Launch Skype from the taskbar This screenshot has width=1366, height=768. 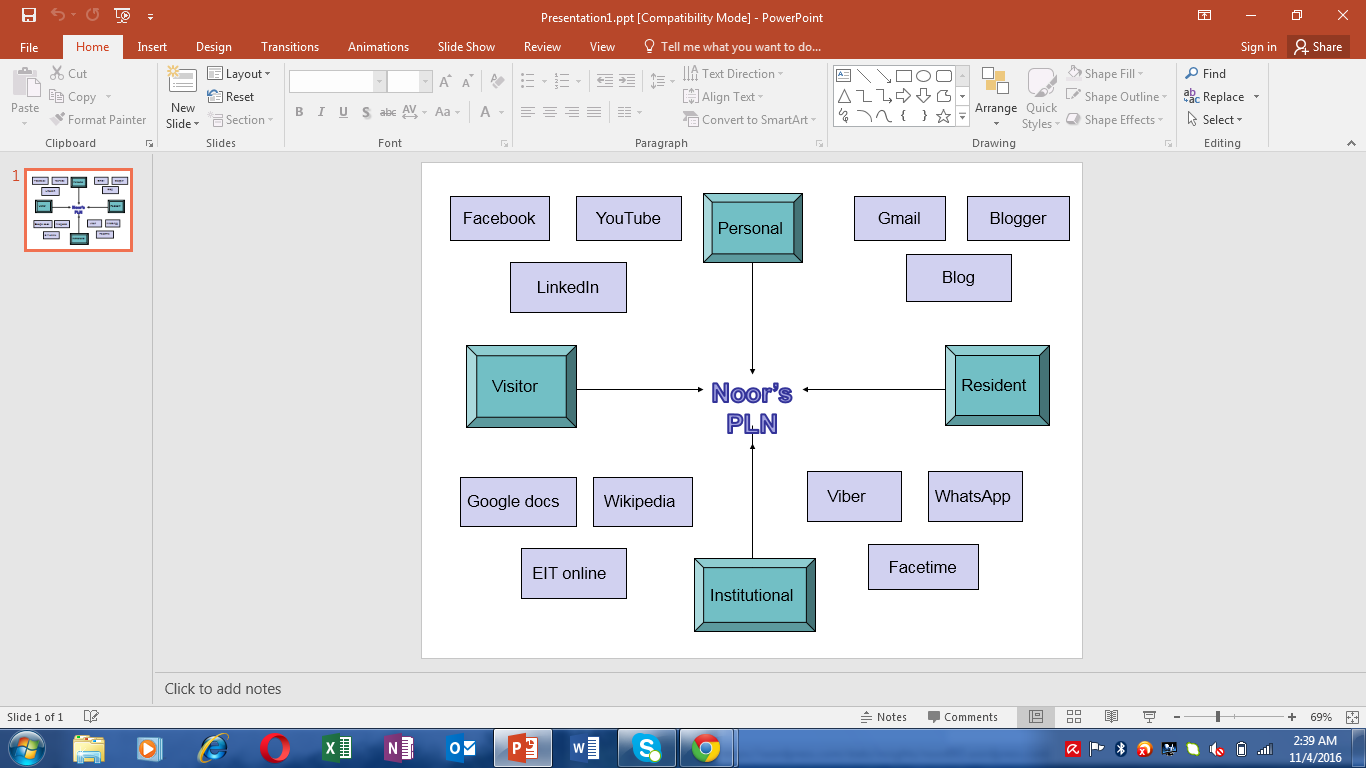(645, 748)
